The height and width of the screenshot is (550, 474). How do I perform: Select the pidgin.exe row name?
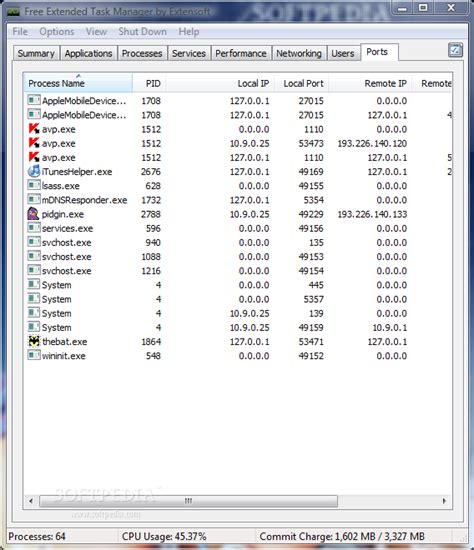point(63,214)
